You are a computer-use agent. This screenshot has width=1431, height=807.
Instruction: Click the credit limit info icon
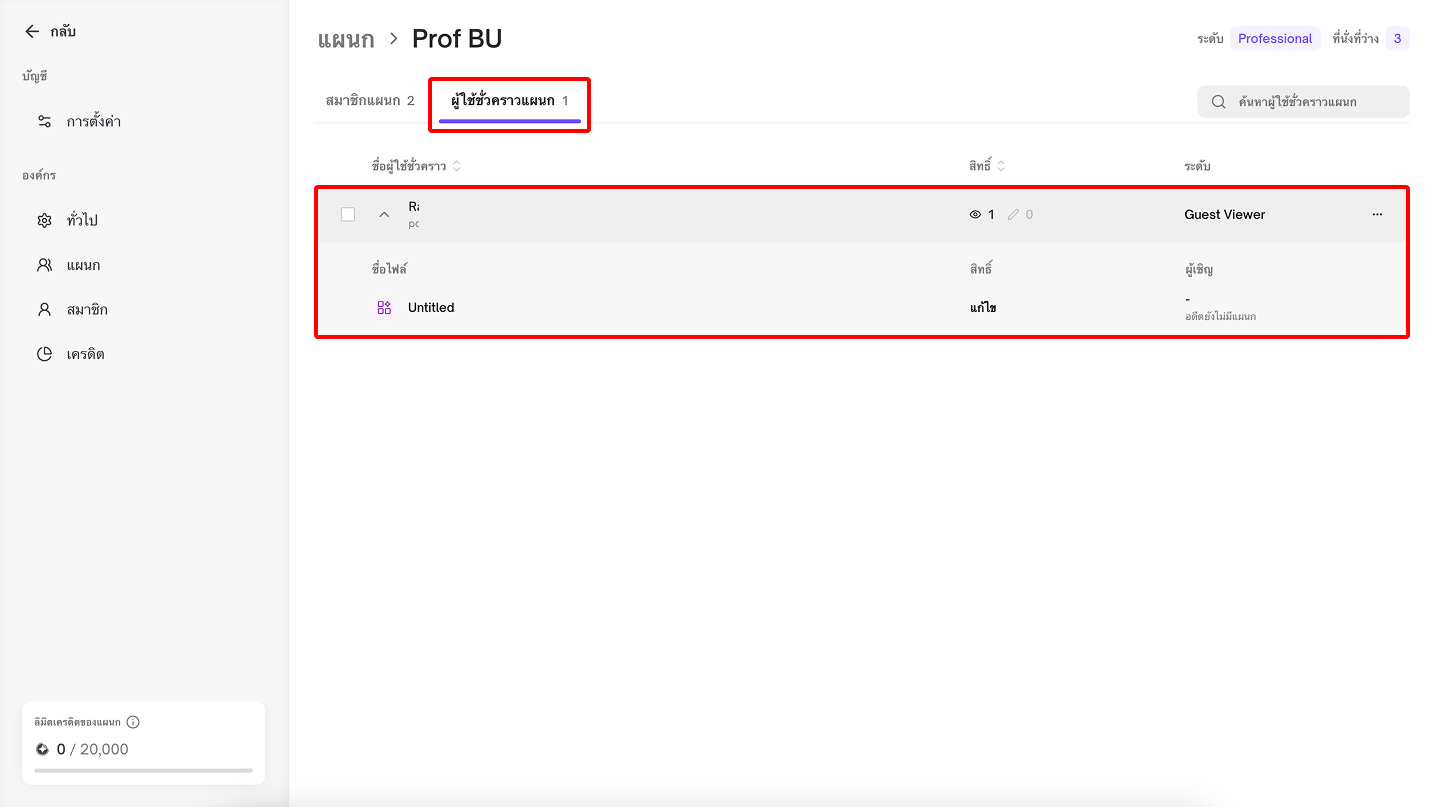[x=133, y=722]
